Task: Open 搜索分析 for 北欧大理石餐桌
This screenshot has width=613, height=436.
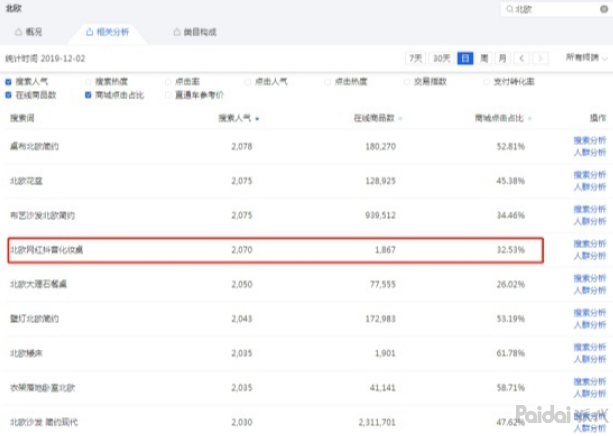Action: [590, 278]
